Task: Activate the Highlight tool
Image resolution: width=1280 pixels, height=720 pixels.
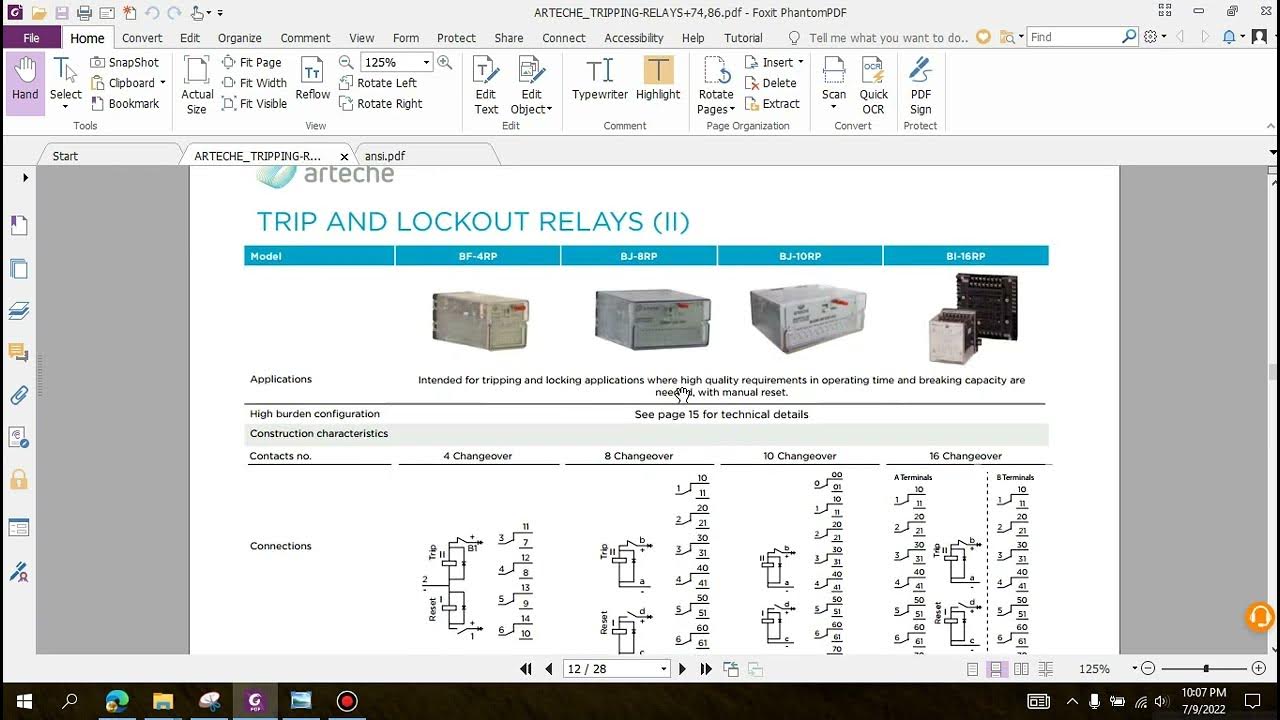Action: pos(658,79)
